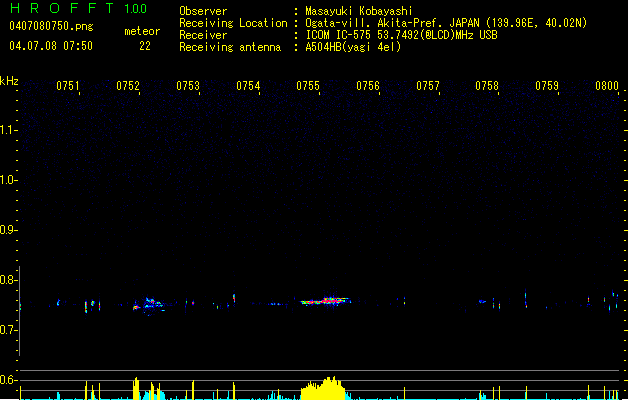Viewport: 629px width, 400px height.
Task: Click the date stamp 04.07.08 07:50
Action: [x=51, y=46]
